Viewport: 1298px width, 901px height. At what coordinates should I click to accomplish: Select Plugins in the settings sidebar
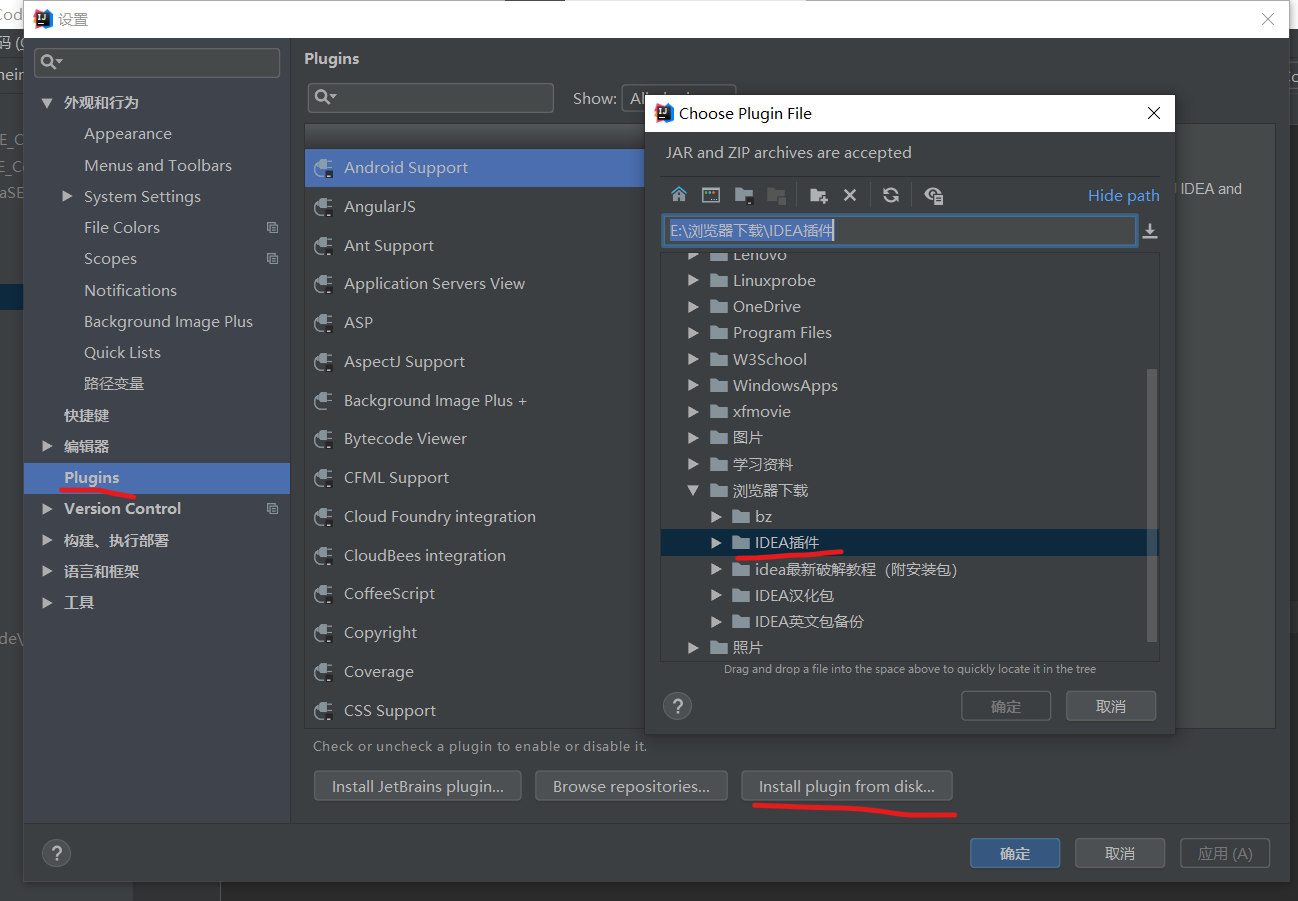93,478
